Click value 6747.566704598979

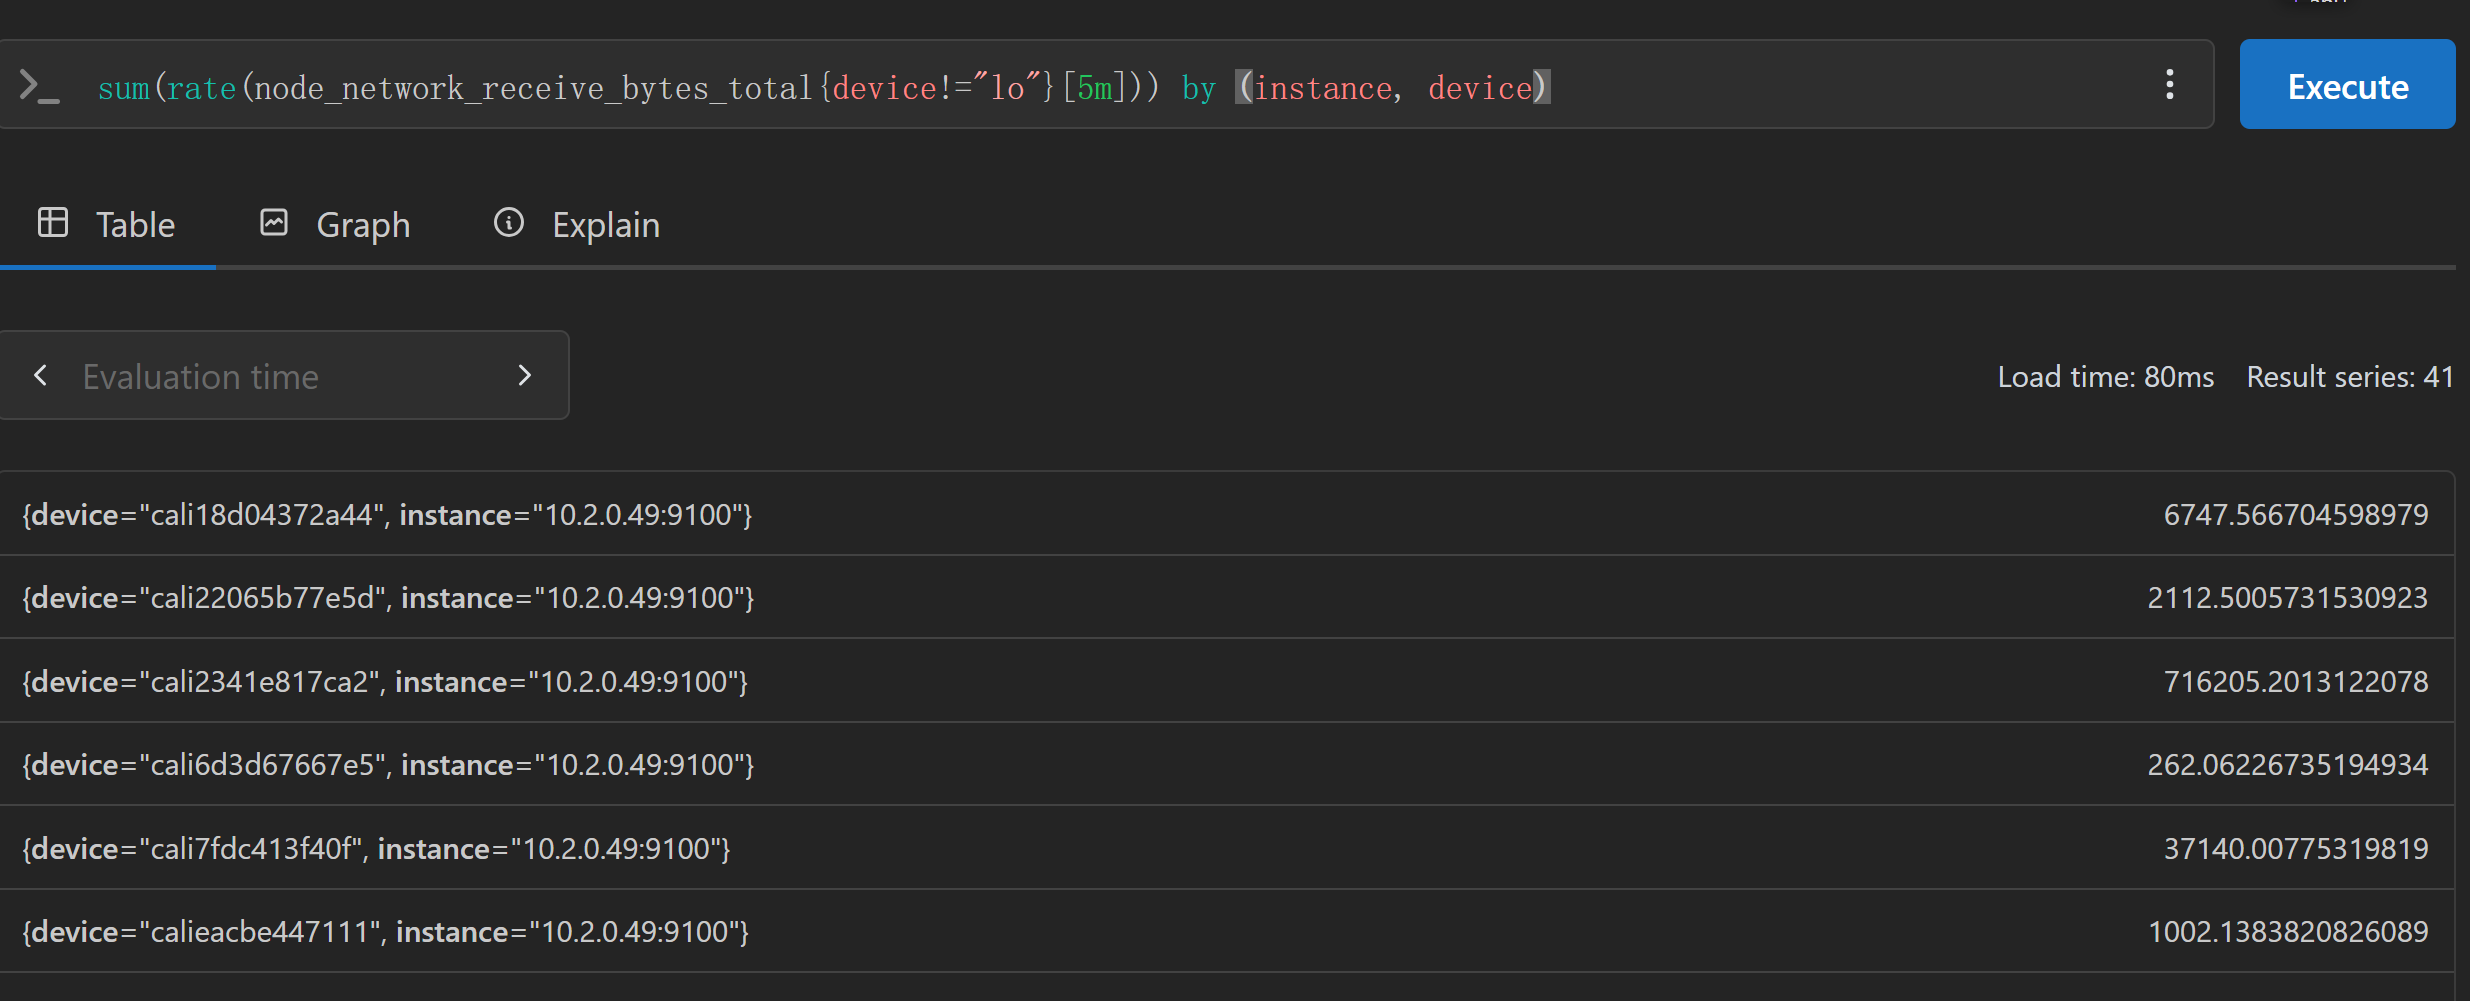click(2296, 514)
